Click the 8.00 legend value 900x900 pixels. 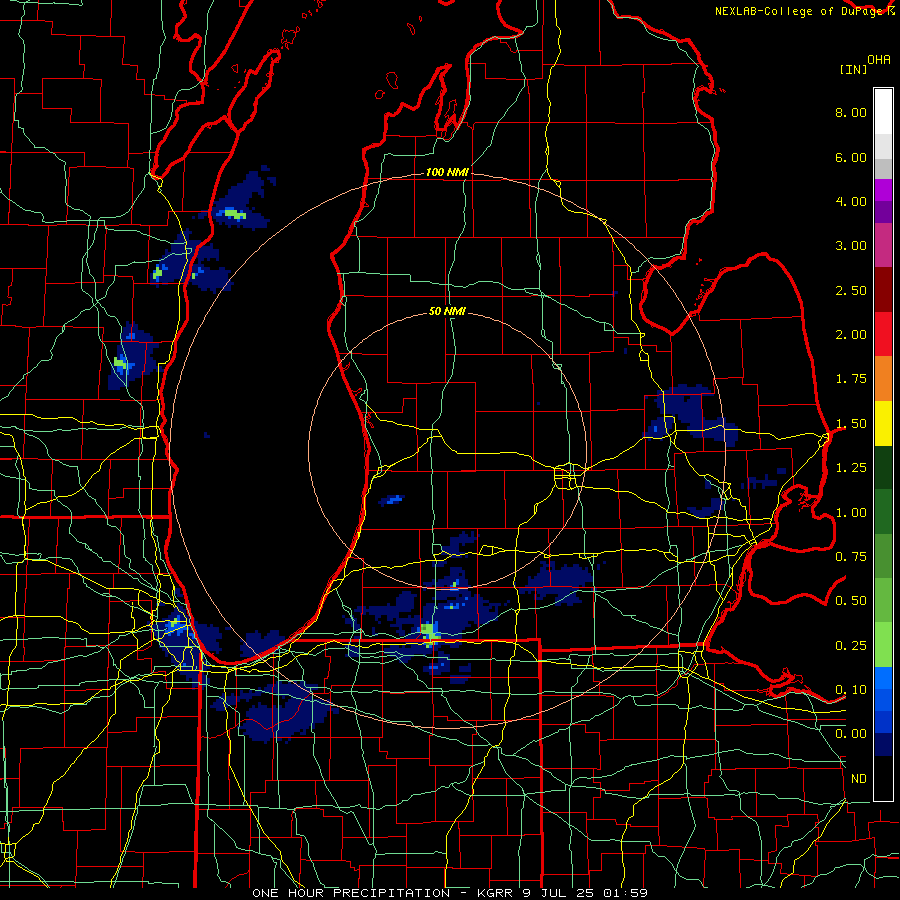point(851,112)
